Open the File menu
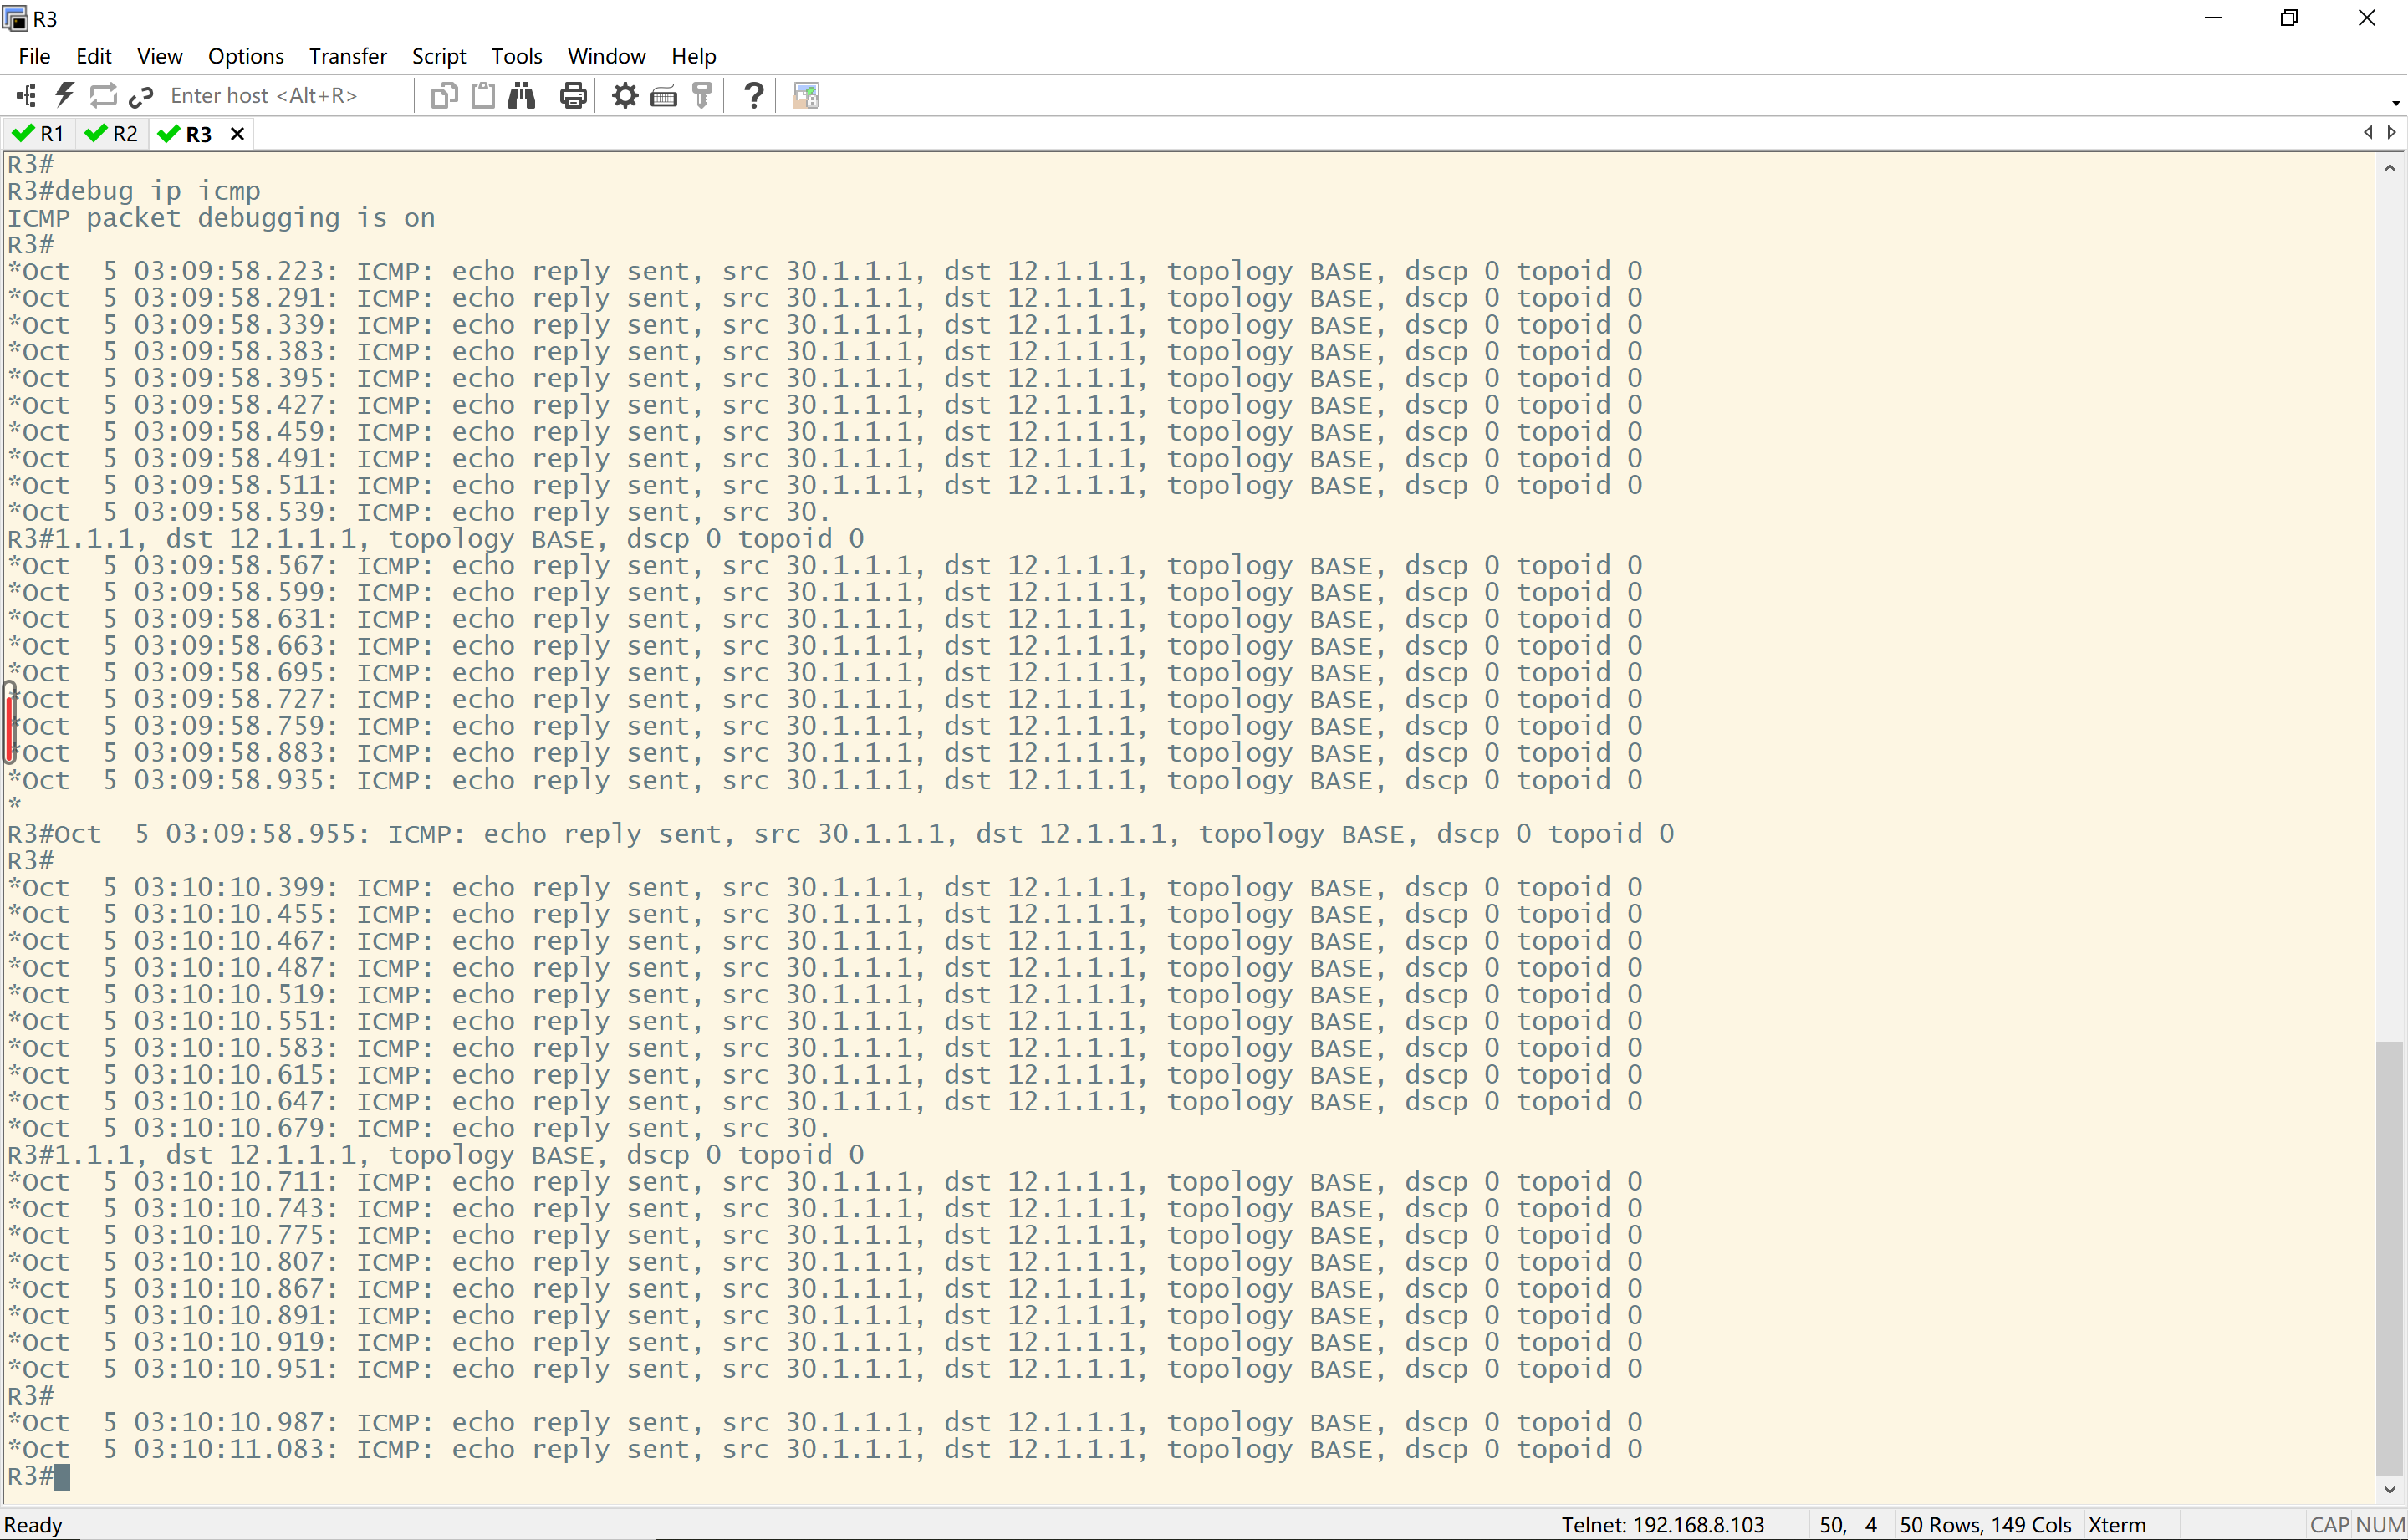The height and width of the screenshot is (1540, 2408). pos(34,56)
